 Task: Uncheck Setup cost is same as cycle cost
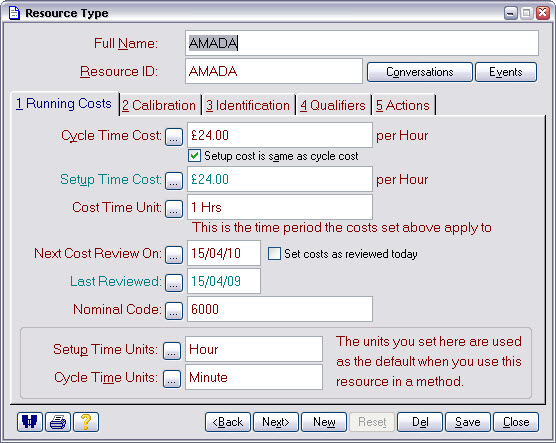coord(194,156)
